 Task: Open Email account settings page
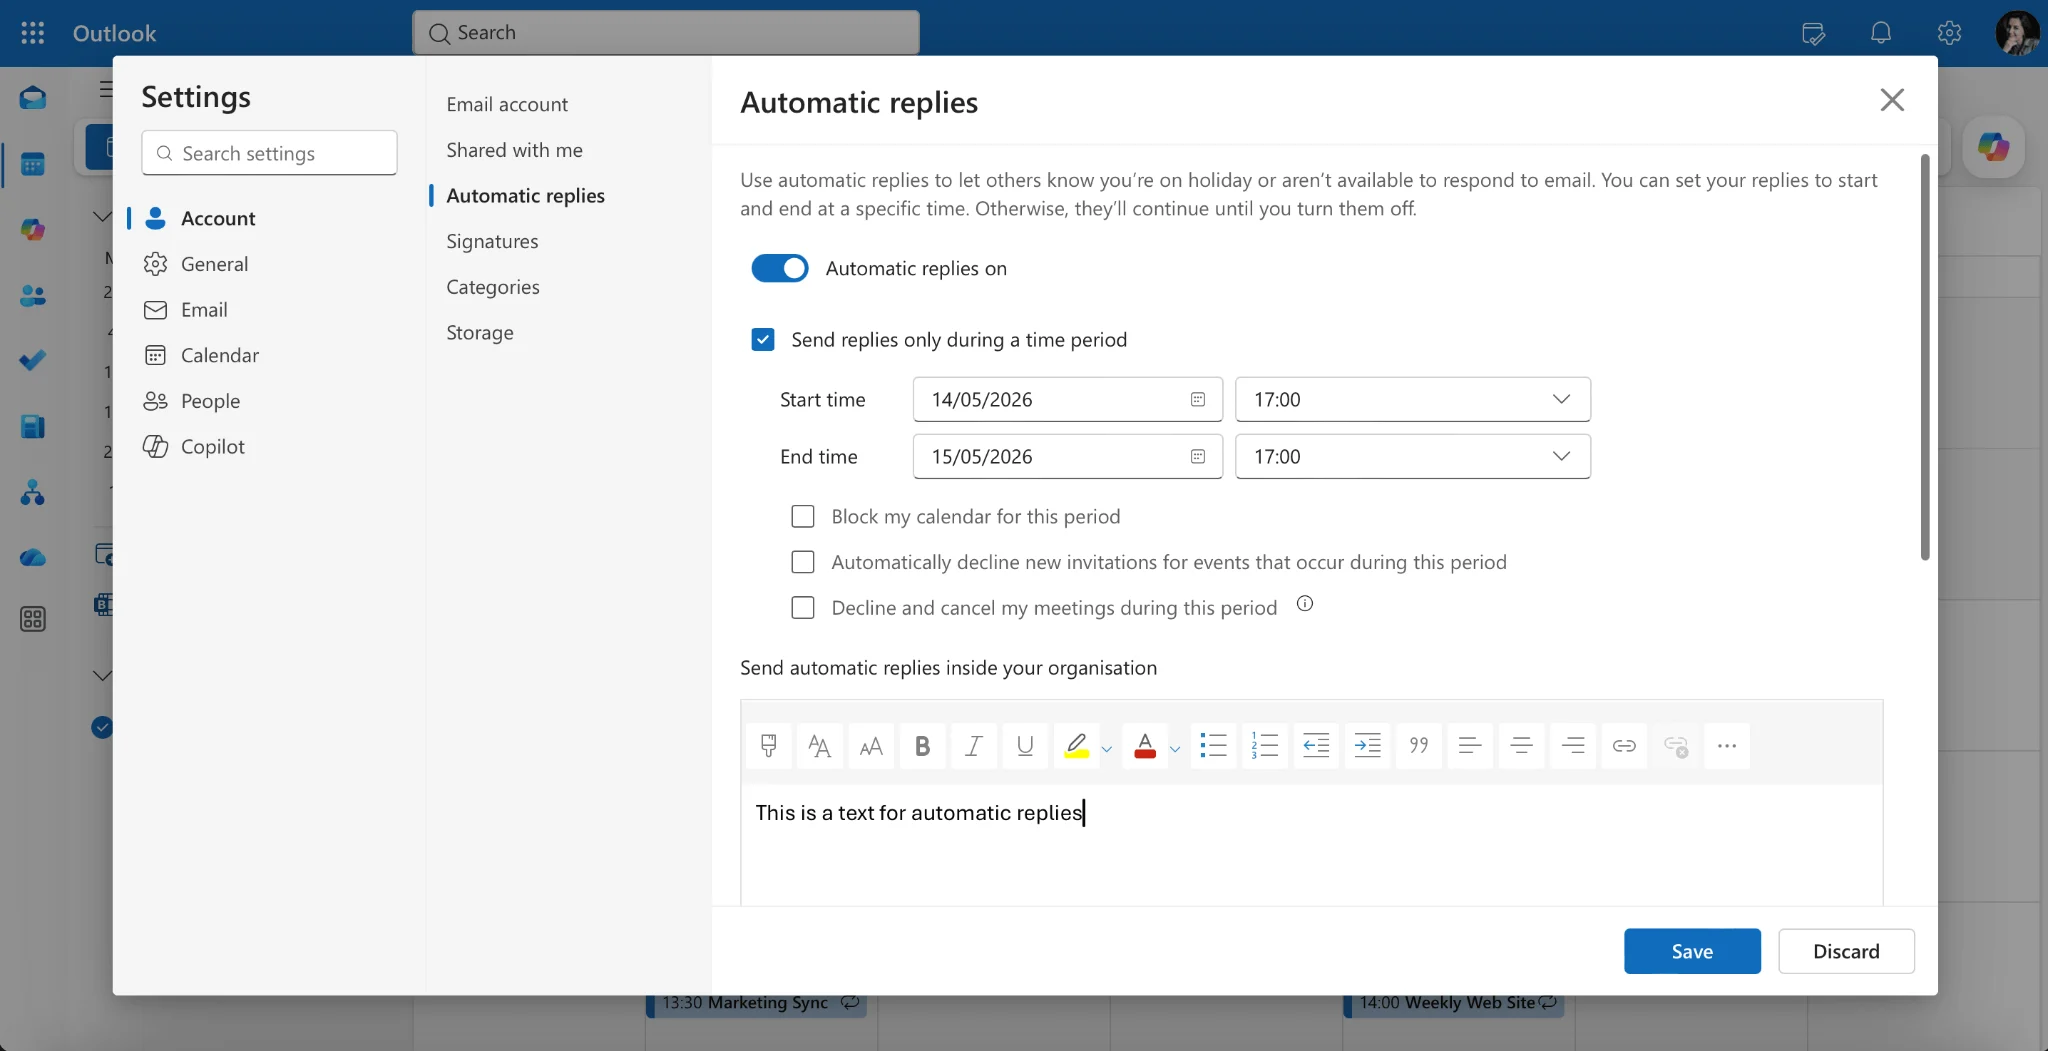(507, 104)
